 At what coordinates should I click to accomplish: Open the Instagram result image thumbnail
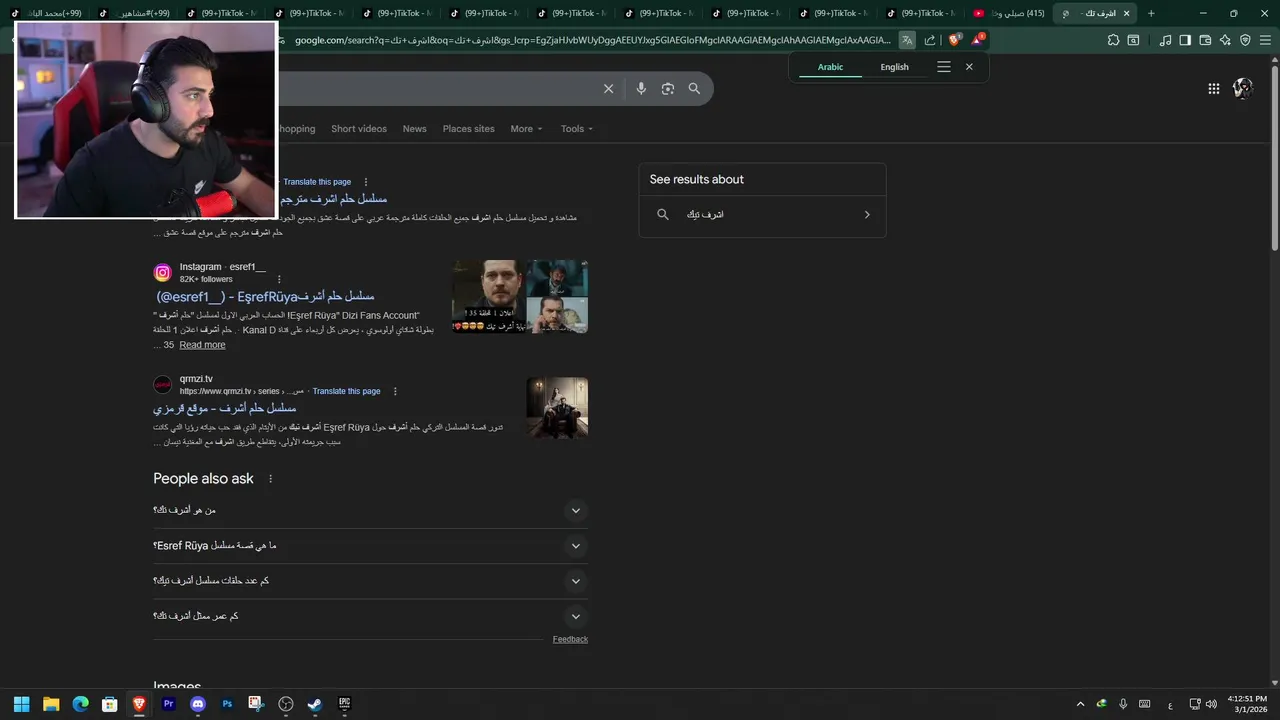pos(520,297)
